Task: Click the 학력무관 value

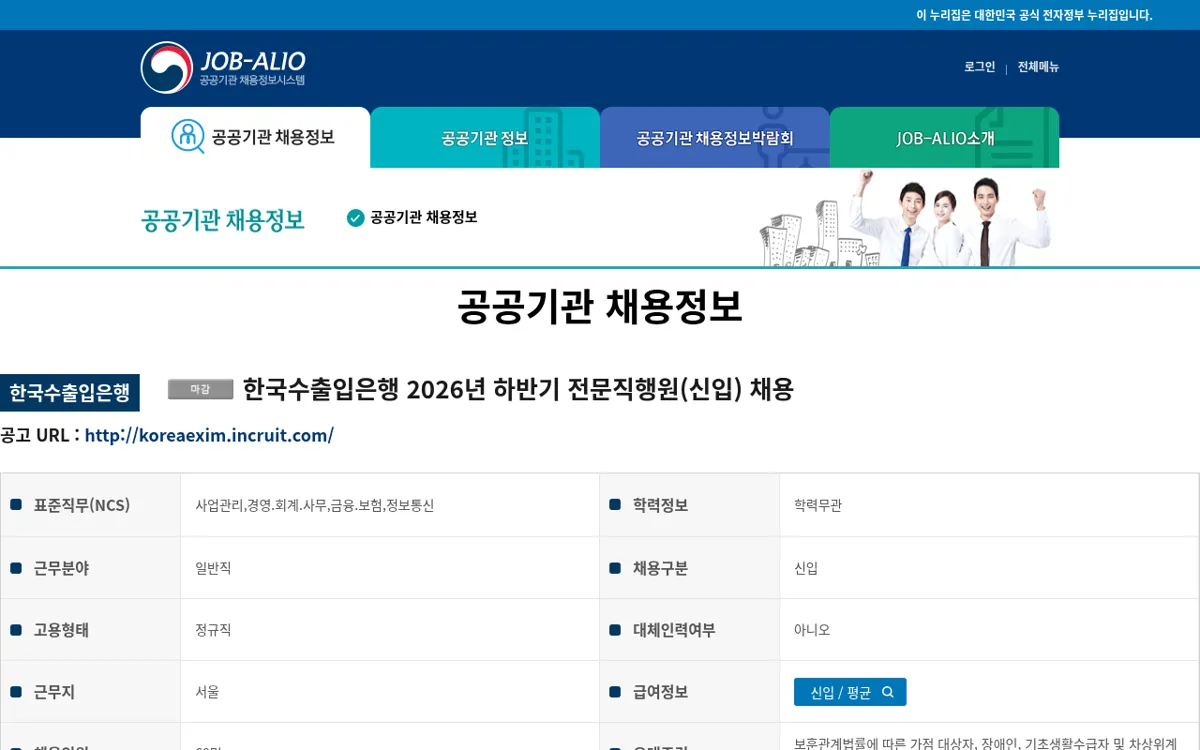Action: click(818, 506)
